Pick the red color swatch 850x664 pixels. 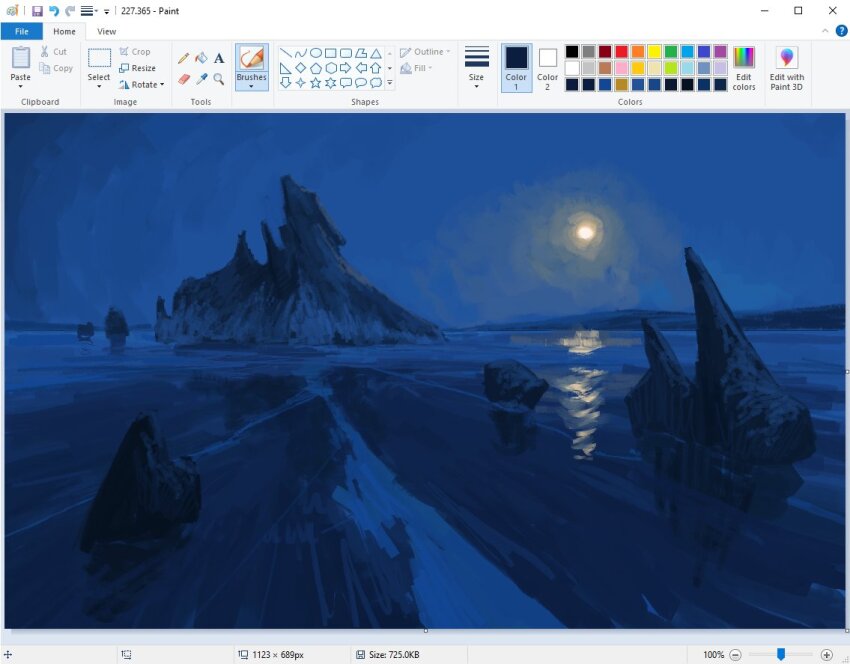621,52
